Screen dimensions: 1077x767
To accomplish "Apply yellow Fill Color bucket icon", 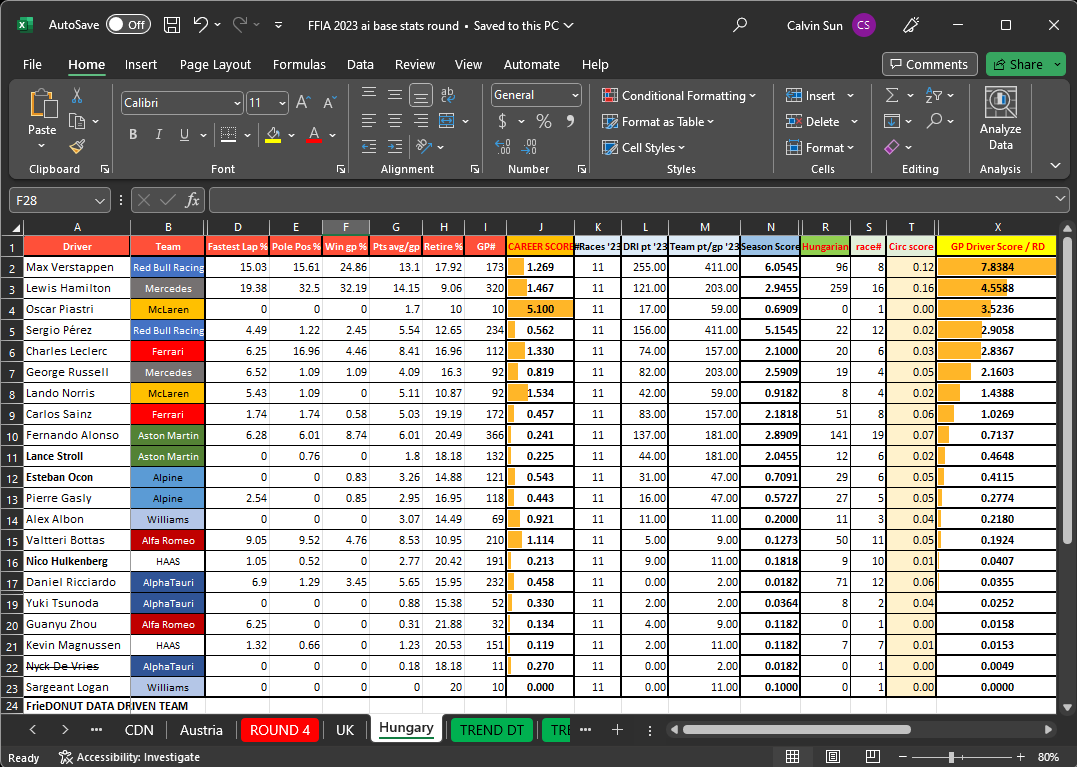I will (273, 135).
